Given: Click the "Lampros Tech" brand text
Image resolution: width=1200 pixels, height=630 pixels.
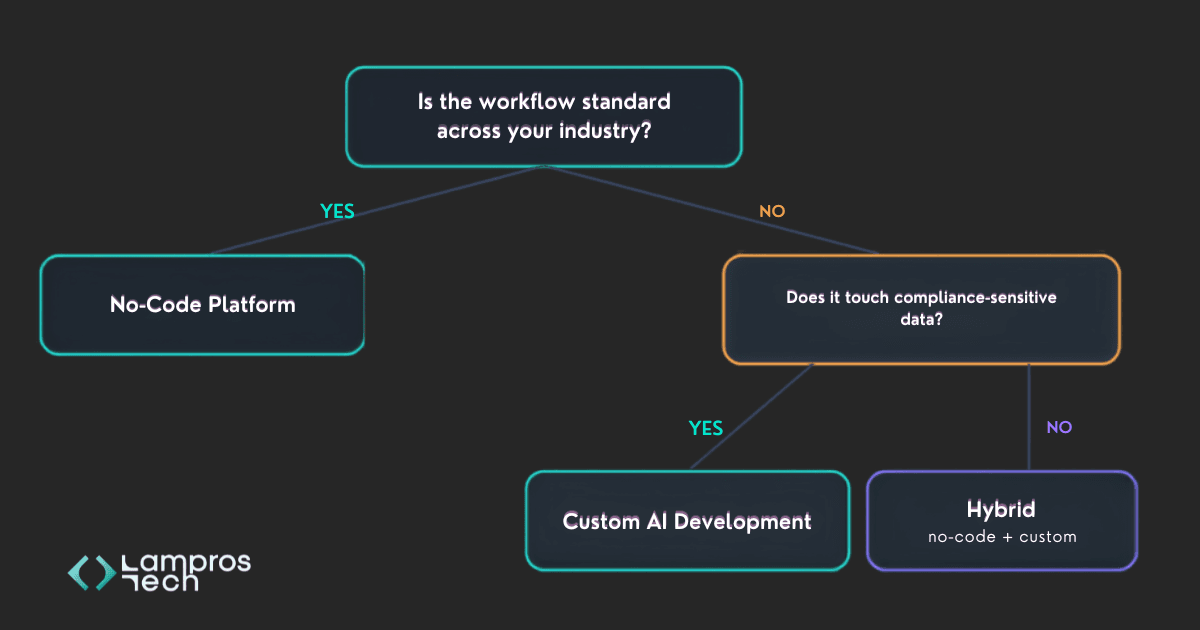Looking at the screenshot, I should coord(185,572).
